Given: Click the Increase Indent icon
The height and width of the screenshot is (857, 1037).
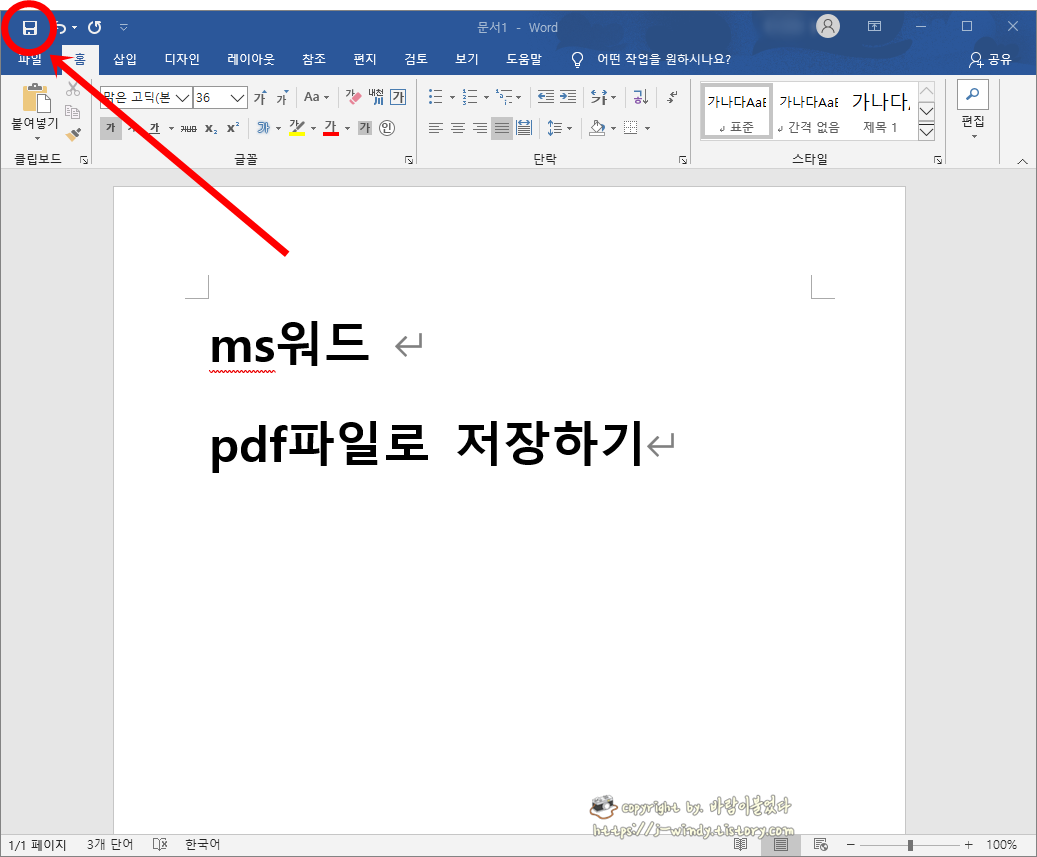Looking at the screenshot, I should pos(568,97).
